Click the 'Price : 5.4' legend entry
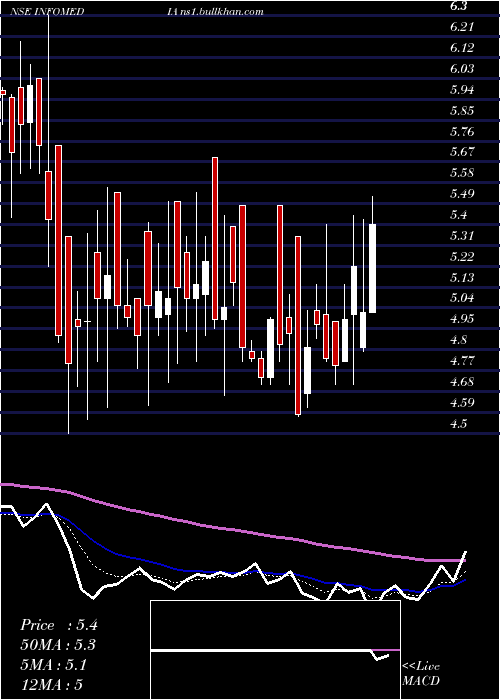Image resolution: width=500 pixels, height=700 pixels. tap(58, 625)
